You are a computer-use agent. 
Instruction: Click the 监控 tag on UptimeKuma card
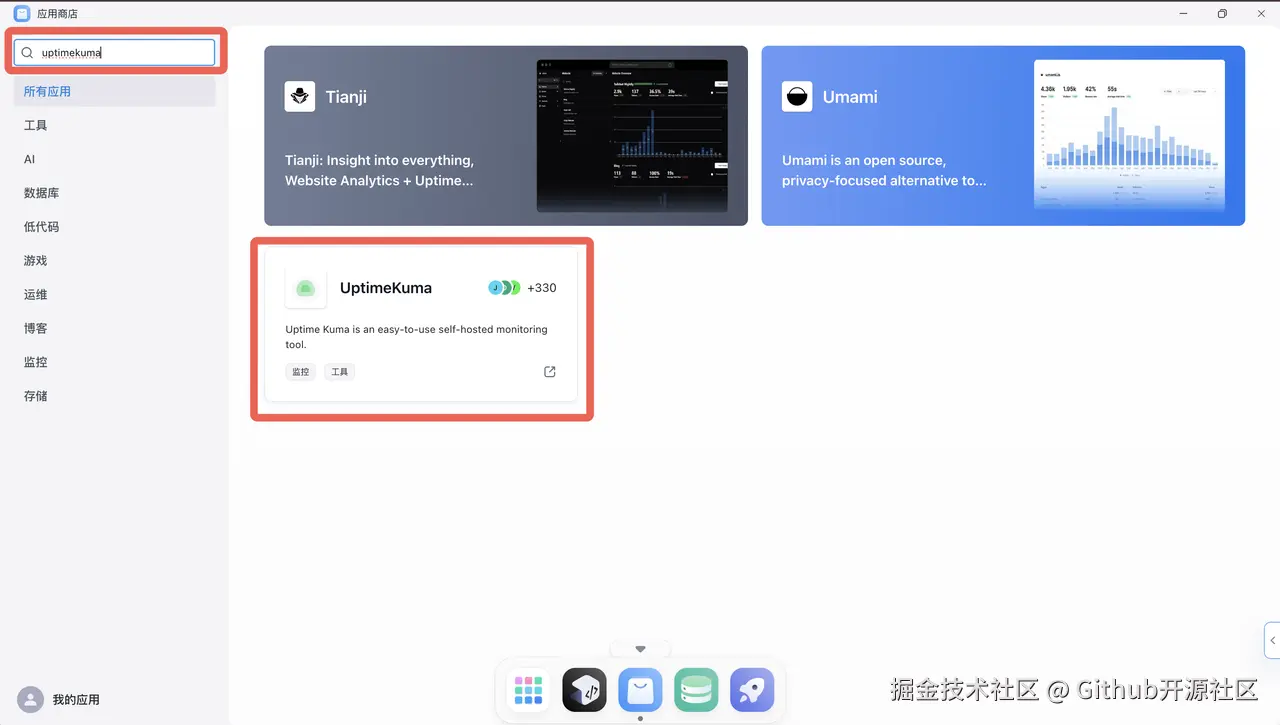[x=300, y=372]
